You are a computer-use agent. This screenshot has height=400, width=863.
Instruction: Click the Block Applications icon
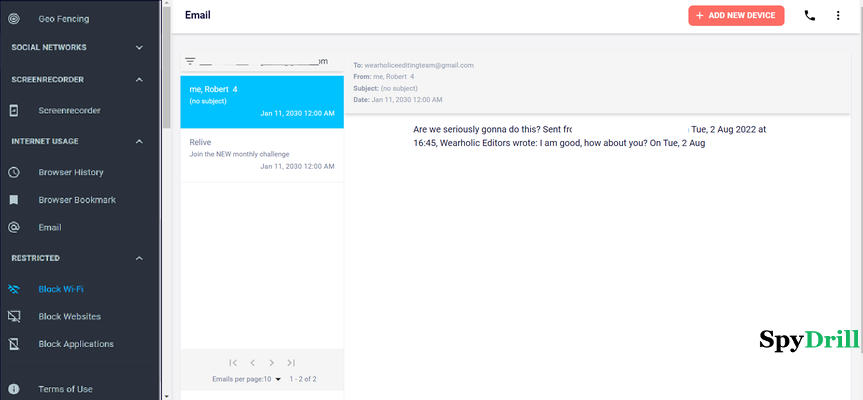click(14, 344)
